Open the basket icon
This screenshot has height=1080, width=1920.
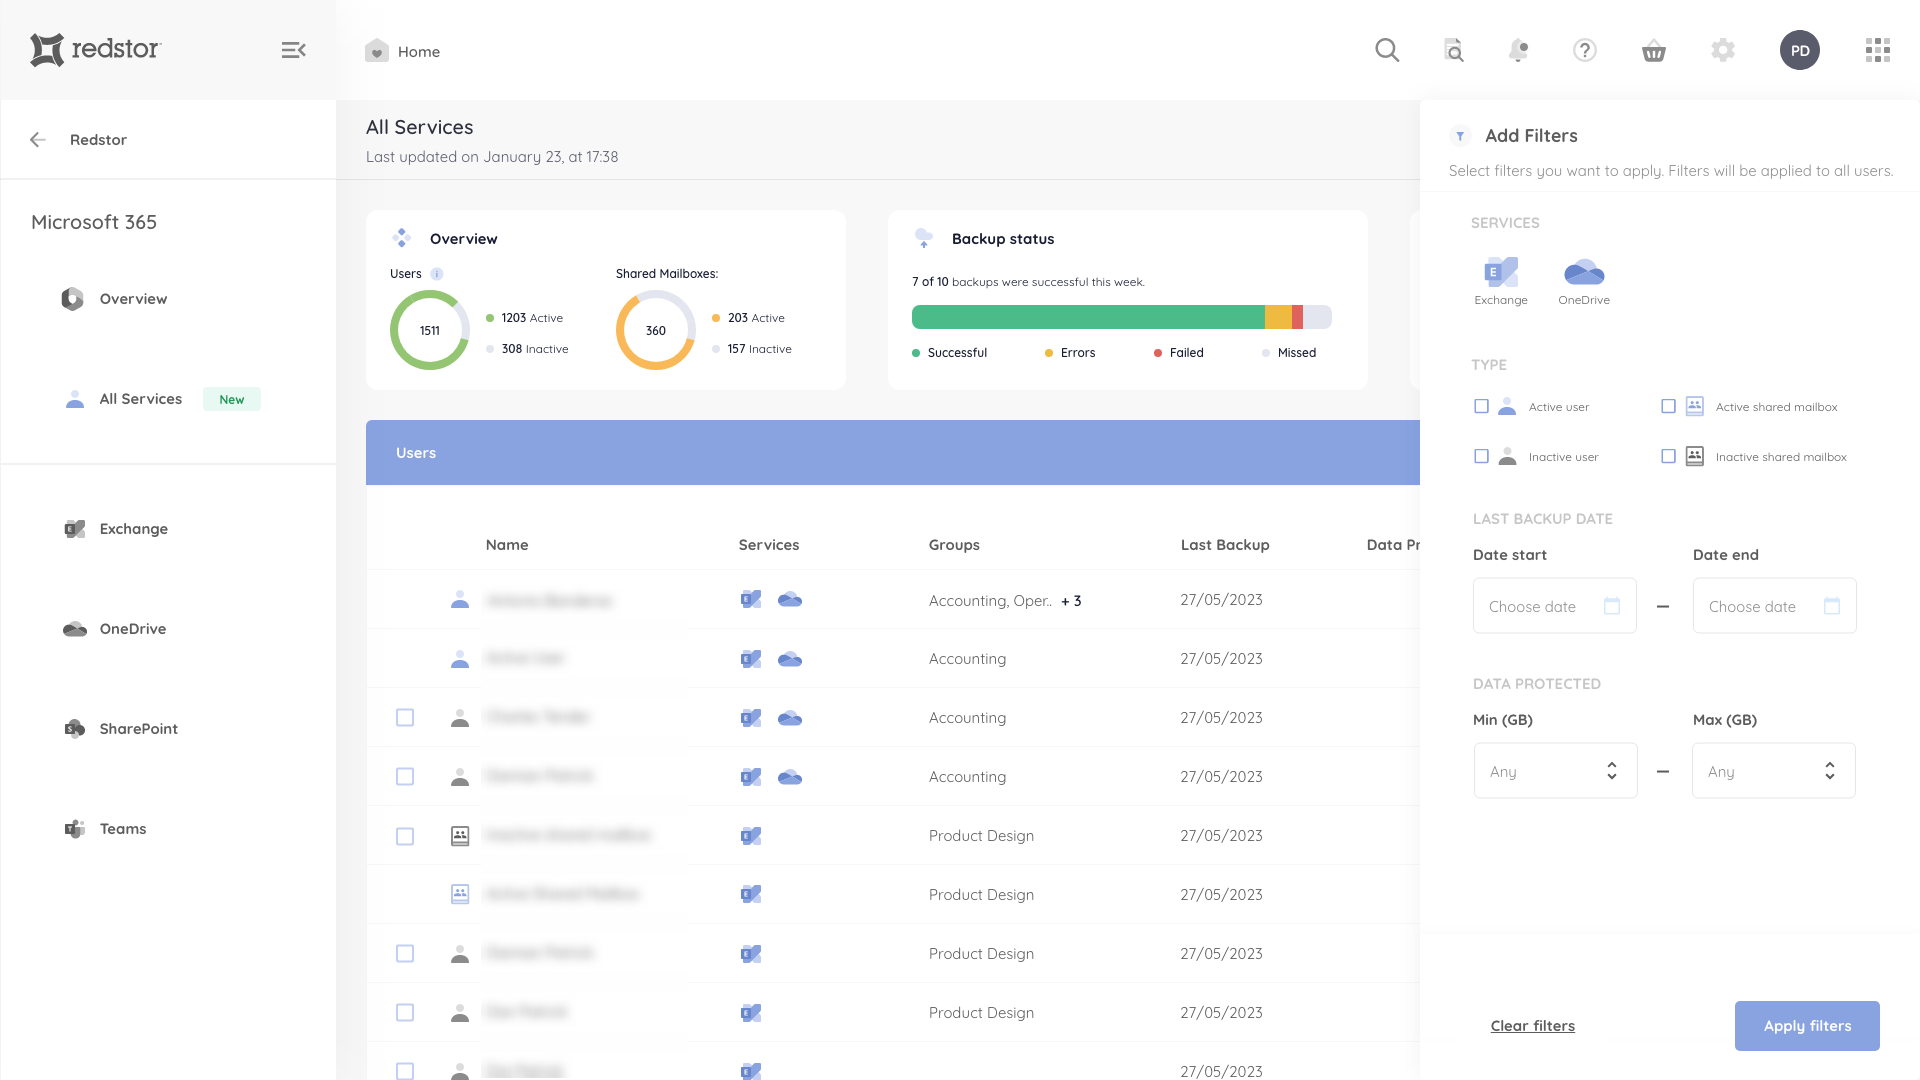click(1654, 51)
